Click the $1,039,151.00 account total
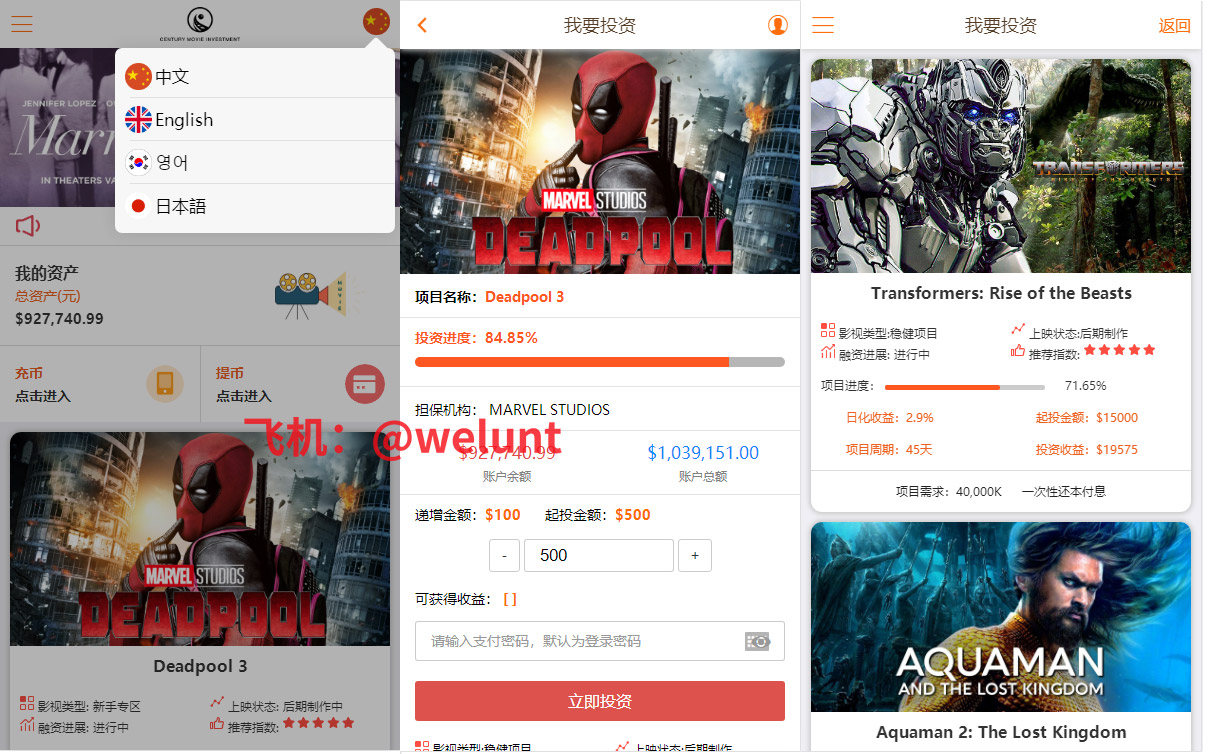Viewport: 1208px width, 754px height. (x=703, y=453)
